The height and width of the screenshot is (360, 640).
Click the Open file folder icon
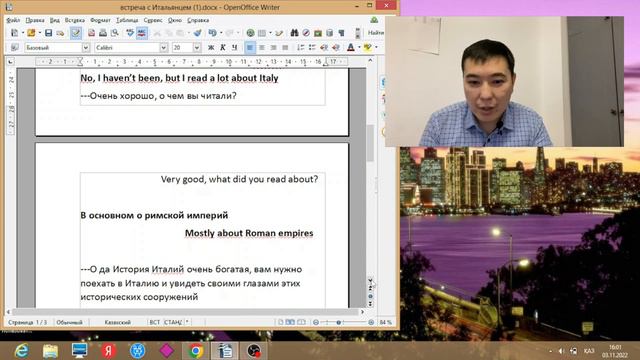(x=31, y=33)
